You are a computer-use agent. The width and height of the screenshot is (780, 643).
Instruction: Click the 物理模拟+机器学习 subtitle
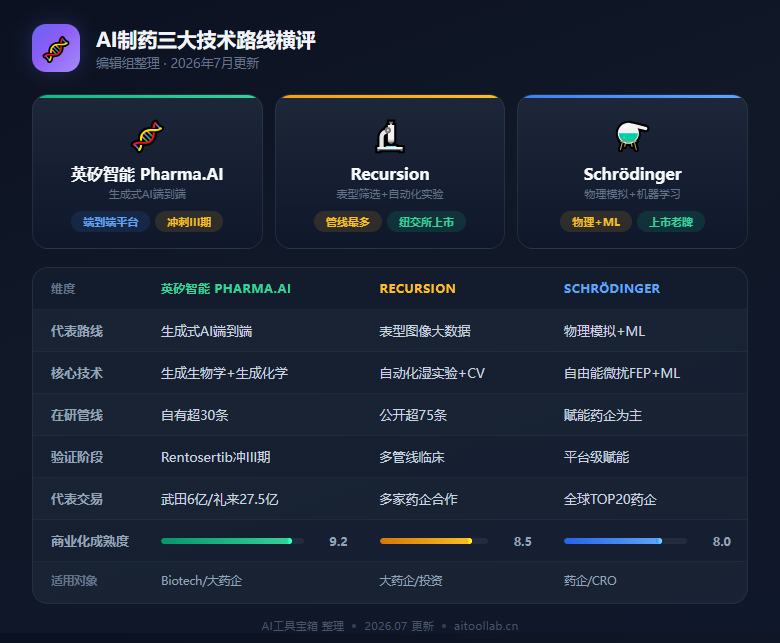coord(632,194)
